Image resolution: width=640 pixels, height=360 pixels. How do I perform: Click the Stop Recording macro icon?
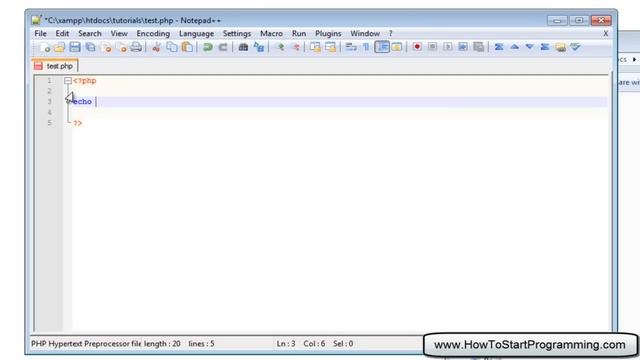coord(432,47)
